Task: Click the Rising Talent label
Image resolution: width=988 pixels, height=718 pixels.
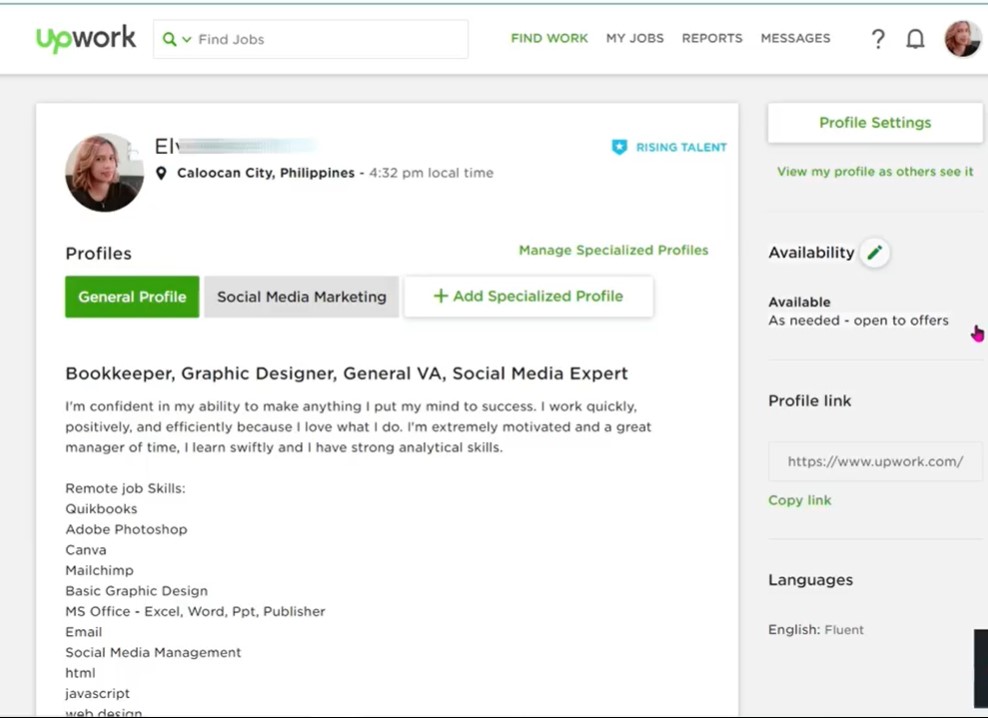Action: click(681, 148)
